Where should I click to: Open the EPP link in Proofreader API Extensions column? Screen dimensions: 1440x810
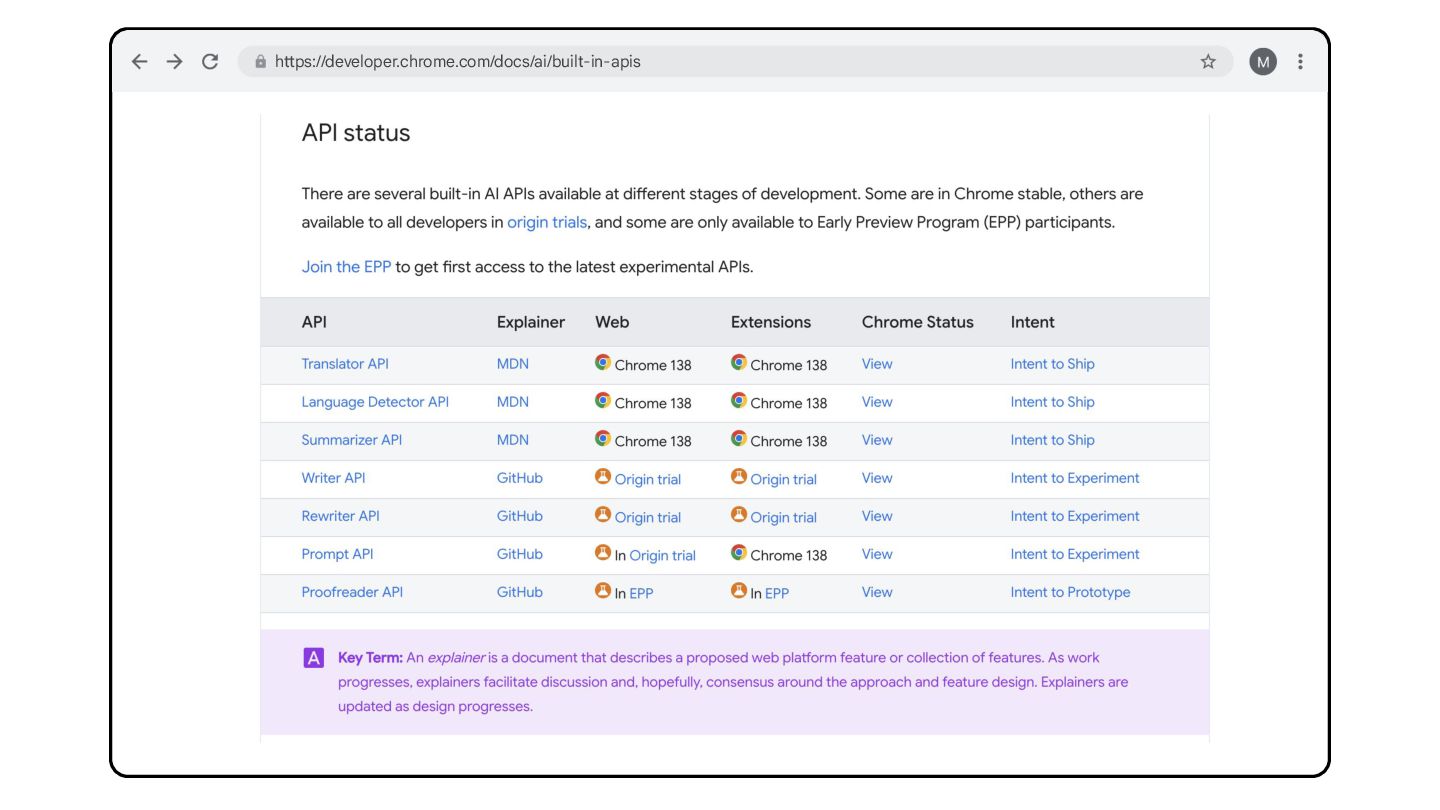tap(777, 593)
